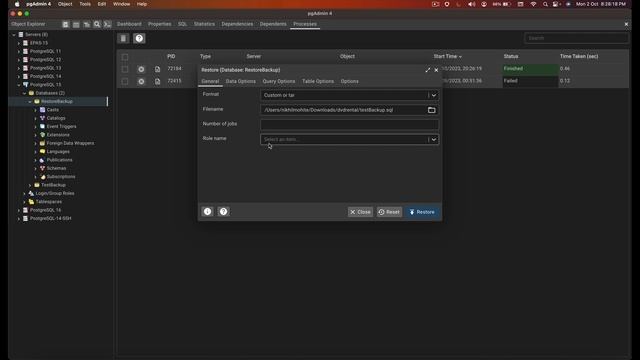The image size is (640, 360).
Task: Switch to Table Options tab
Action: [318, 81]
